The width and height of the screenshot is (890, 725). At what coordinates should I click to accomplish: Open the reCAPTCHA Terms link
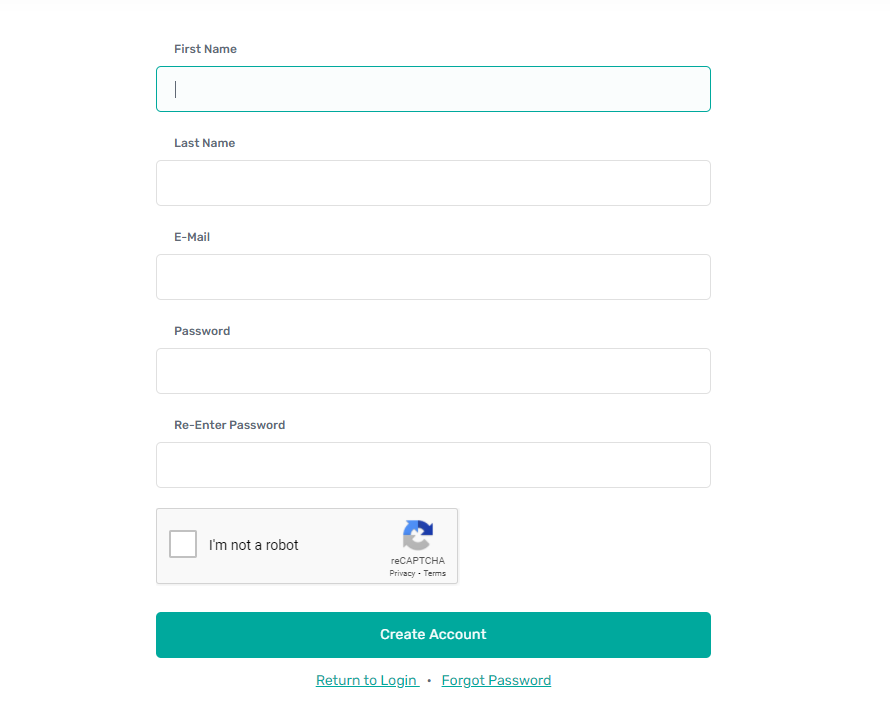pos(435,573)
